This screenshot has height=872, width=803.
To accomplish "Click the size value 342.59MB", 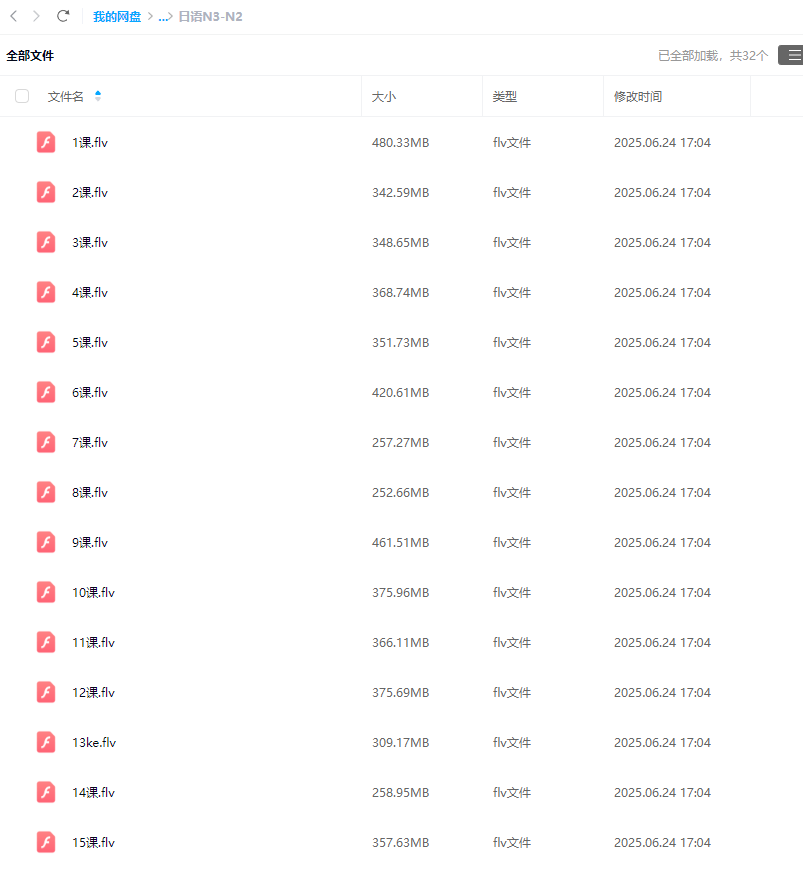I will (400, 192).
